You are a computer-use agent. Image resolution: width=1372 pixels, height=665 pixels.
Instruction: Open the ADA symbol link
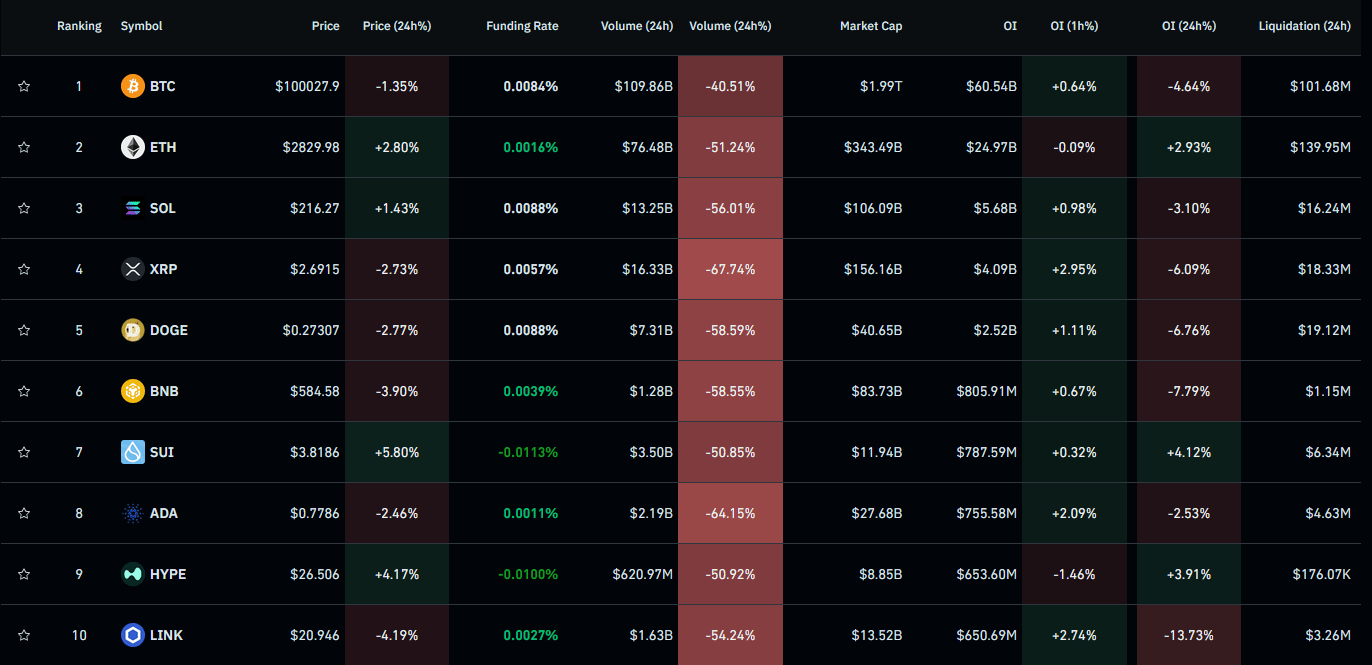coord(164,514)
